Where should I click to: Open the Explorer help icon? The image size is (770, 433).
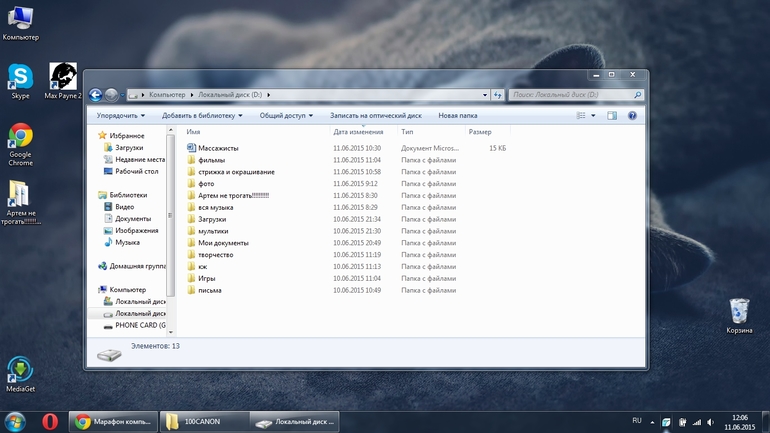coord(632,115)
